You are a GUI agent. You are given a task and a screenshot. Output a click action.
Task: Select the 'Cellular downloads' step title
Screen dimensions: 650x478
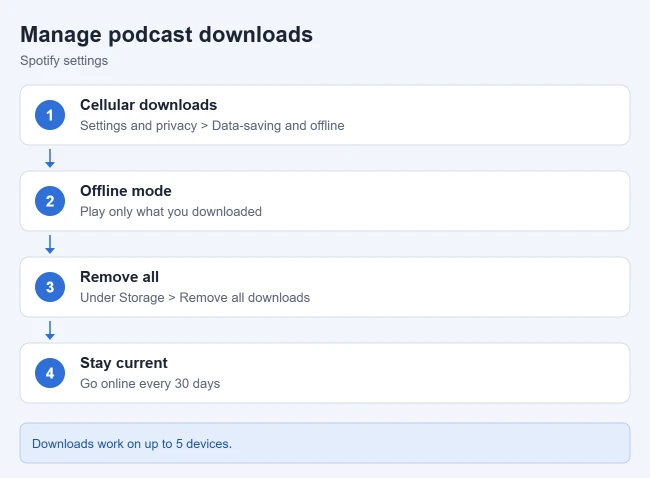click(x=148, y=105)
